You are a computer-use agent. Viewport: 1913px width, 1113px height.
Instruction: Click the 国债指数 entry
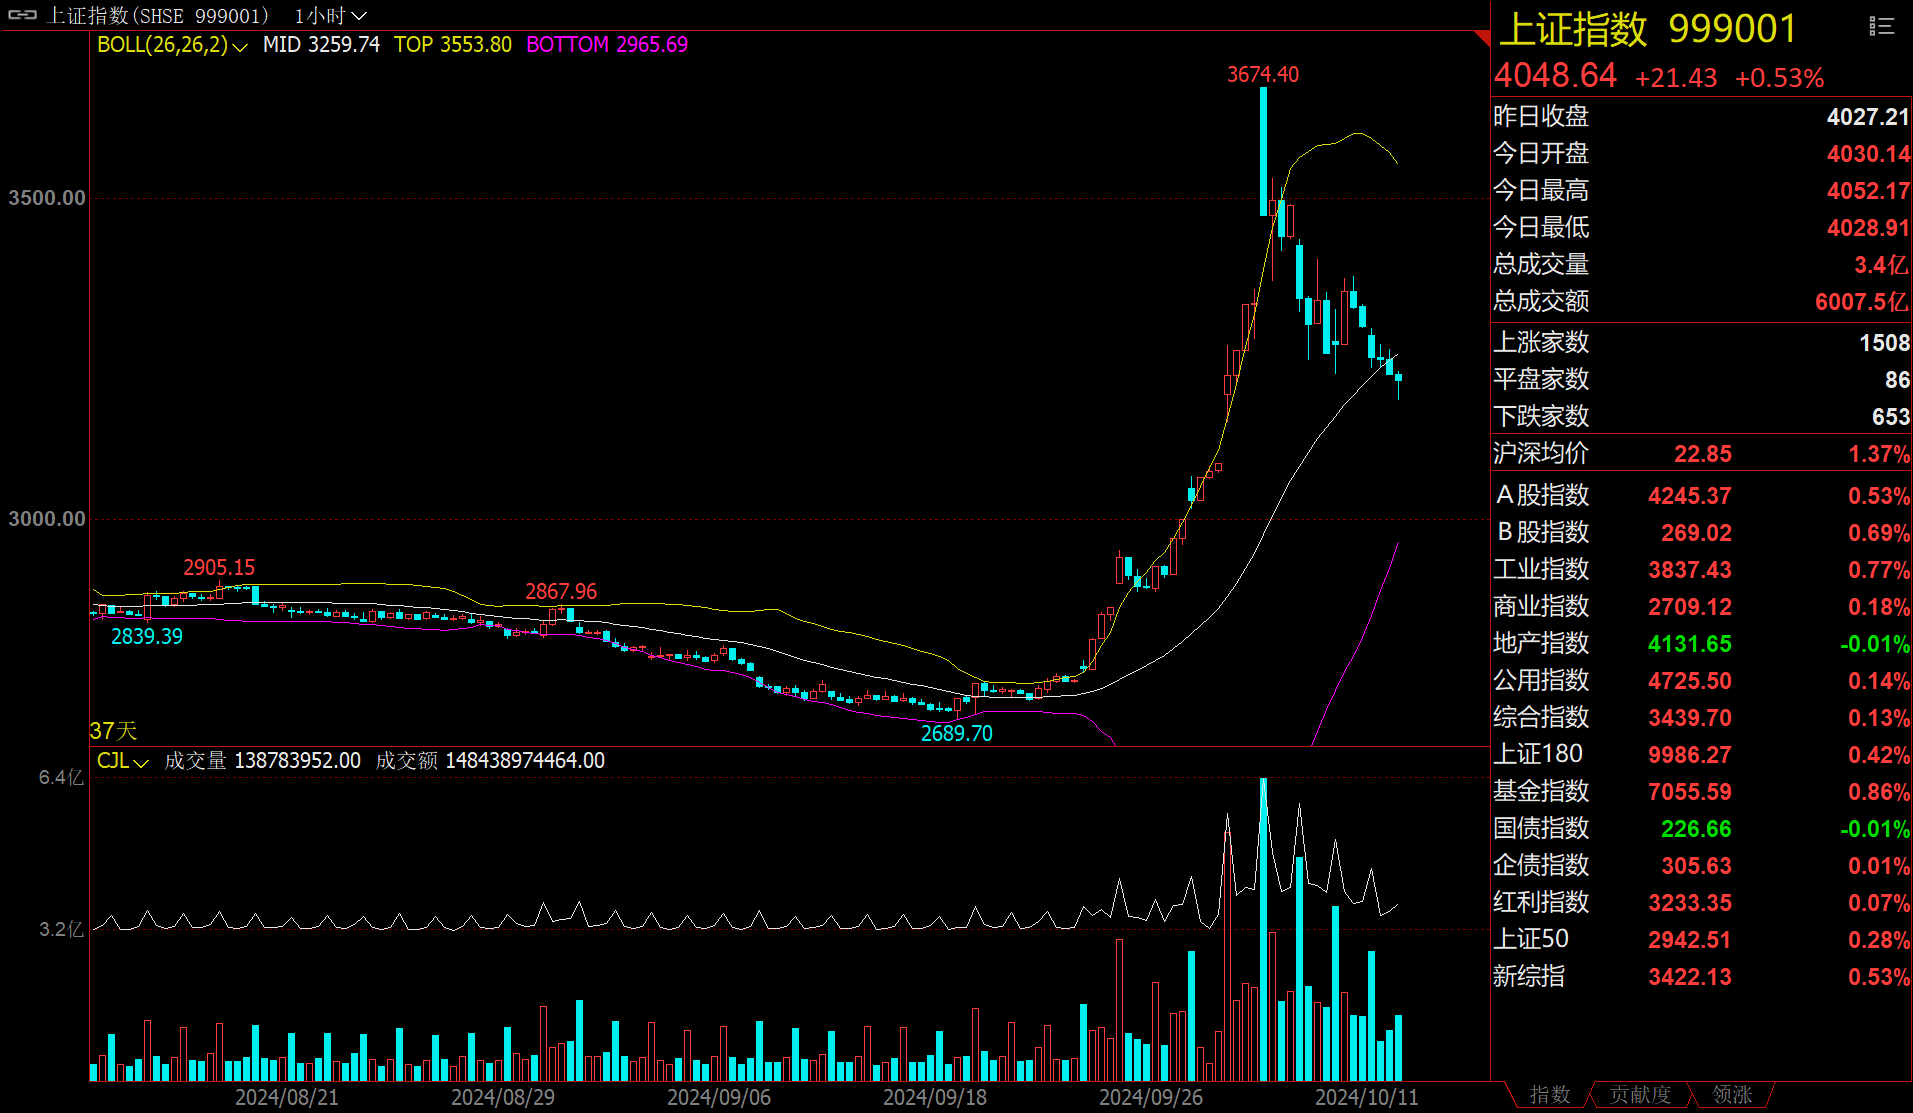pos(1700,829)
